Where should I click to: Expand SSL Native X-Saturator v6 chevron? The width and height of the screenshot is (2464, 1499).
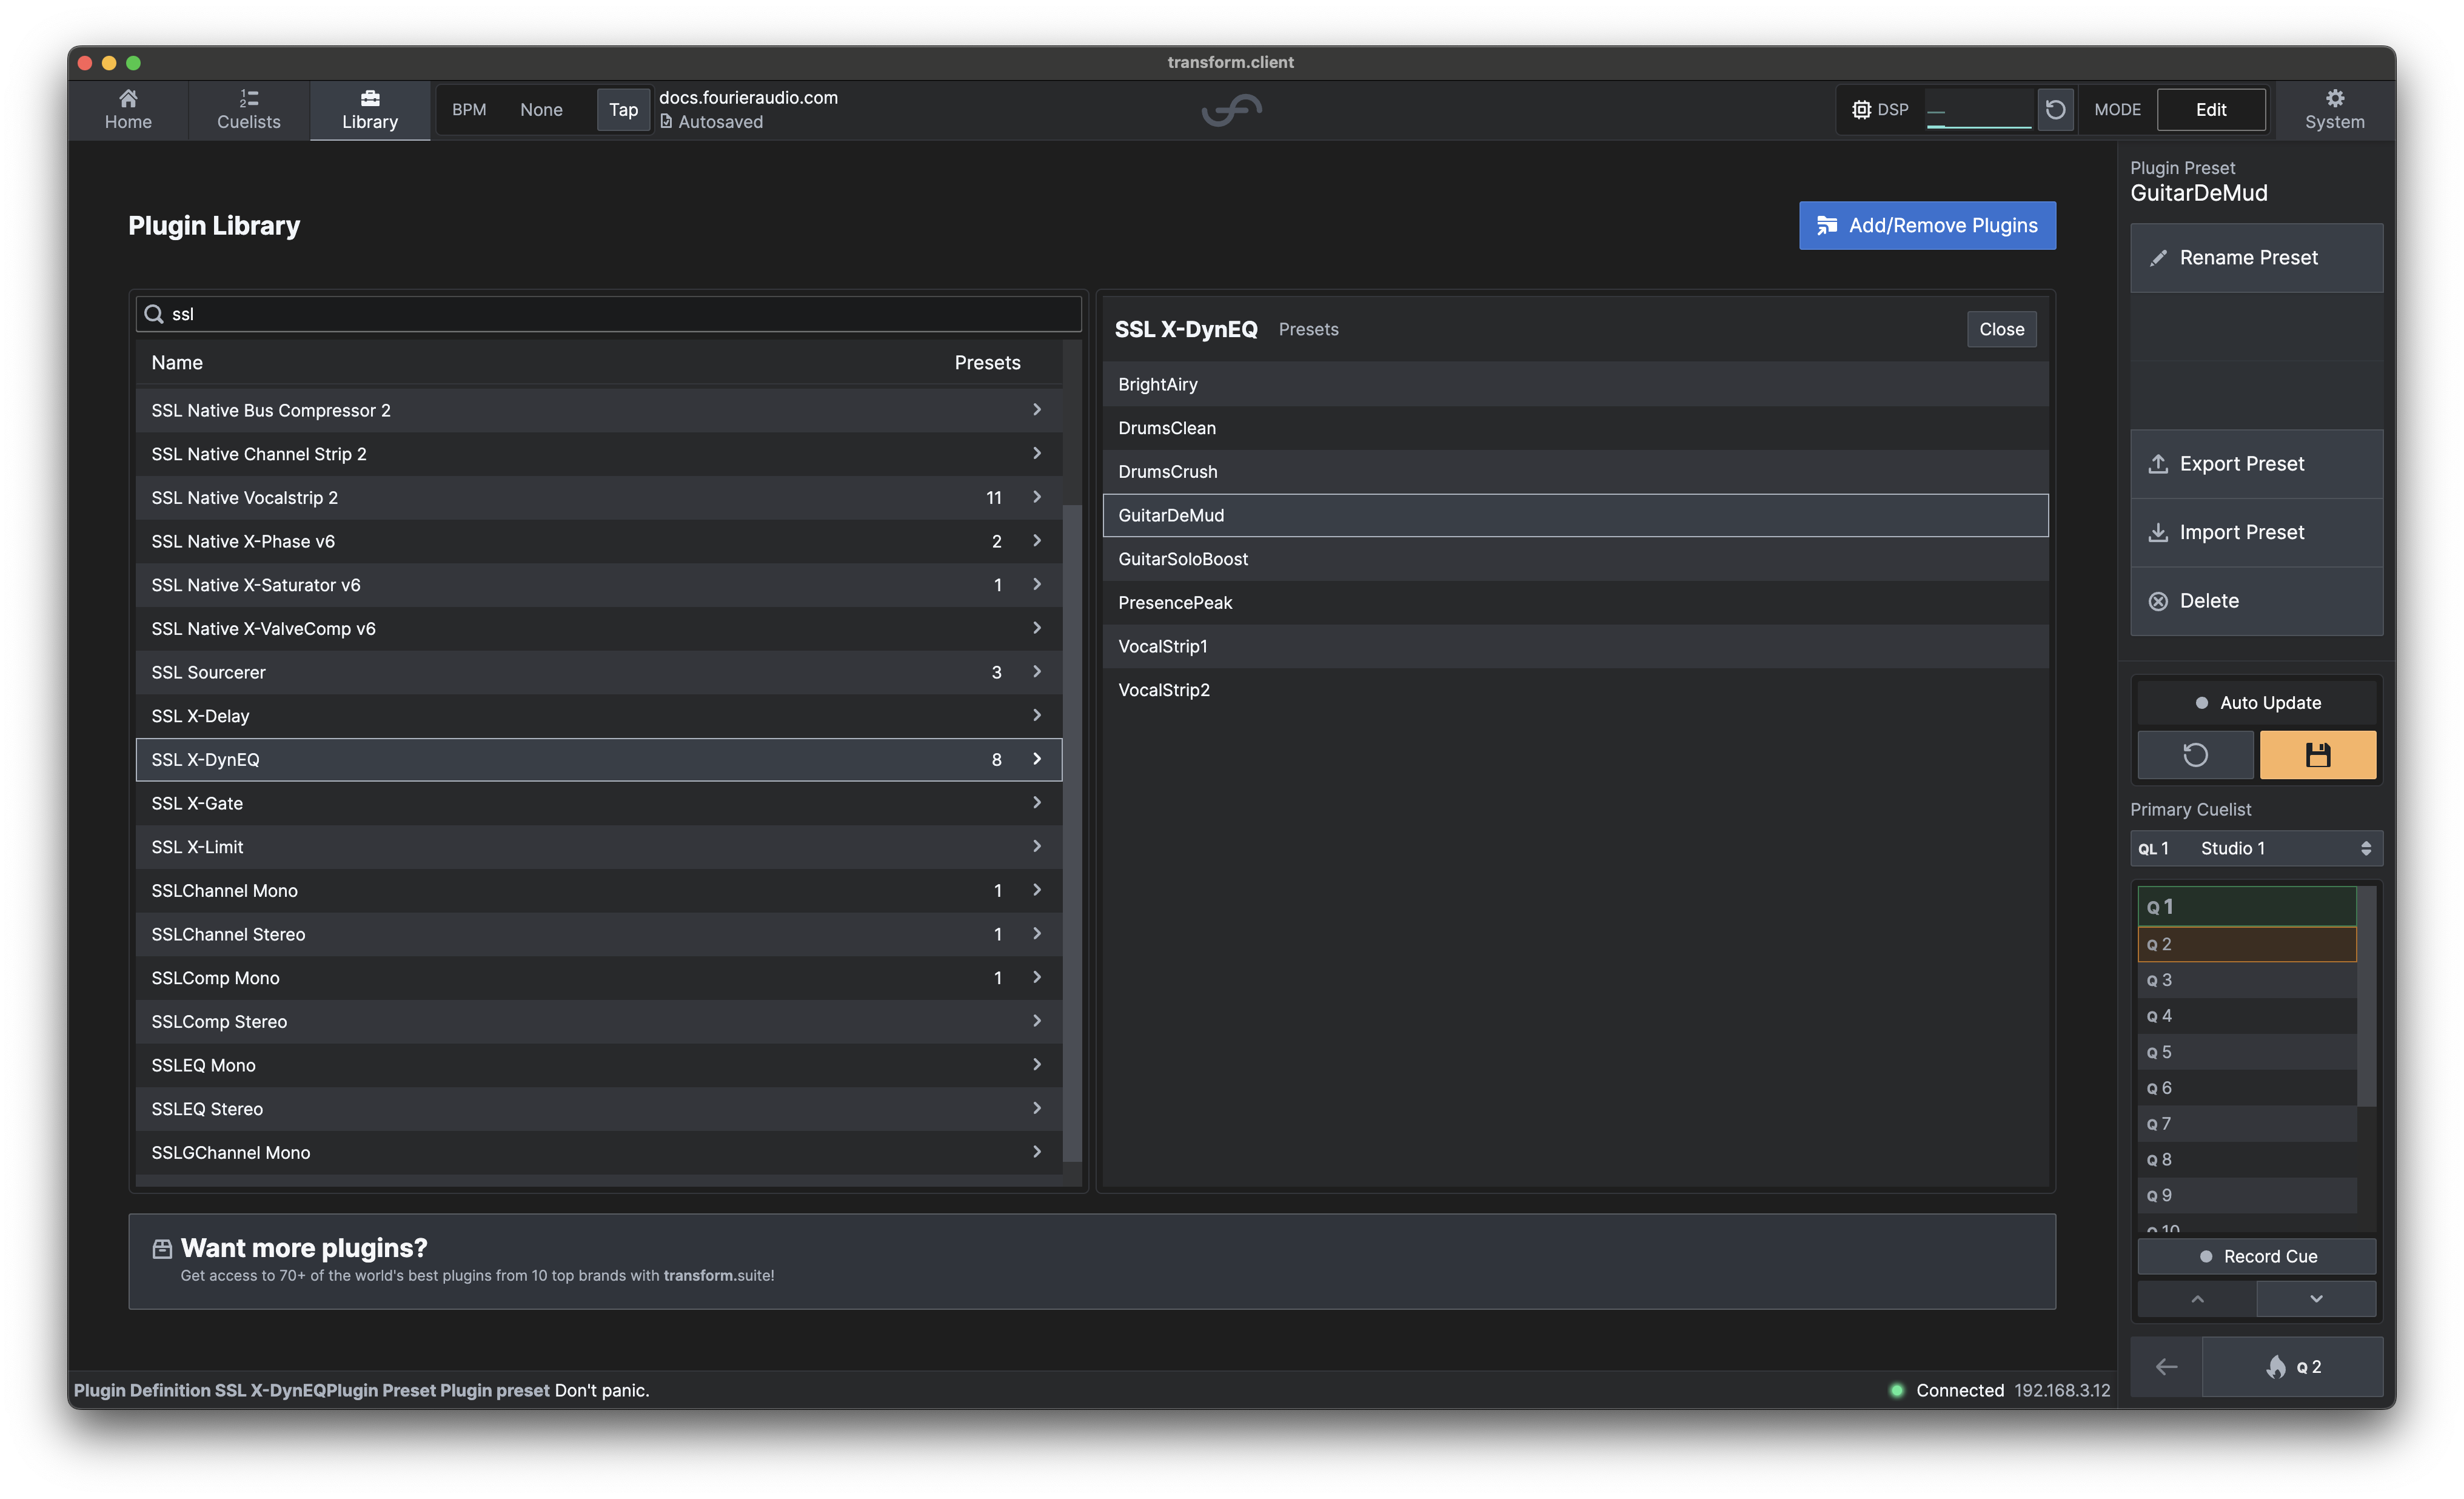tap(1037, 584)
